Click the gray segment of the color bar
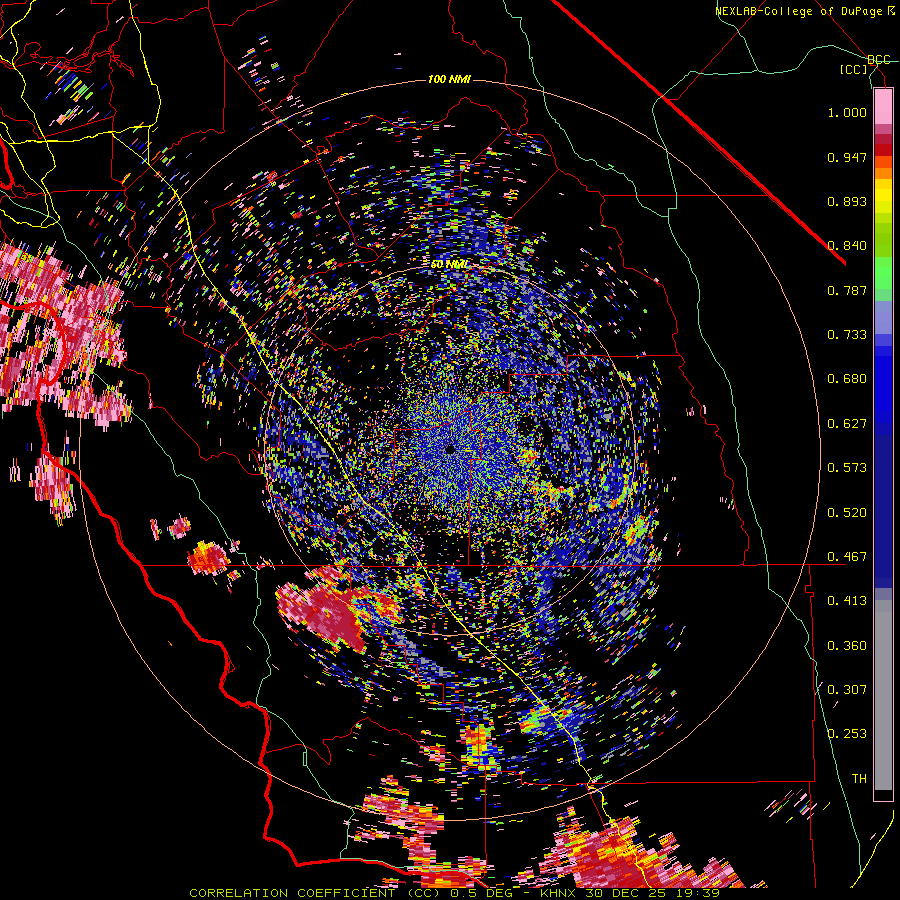Viewport: 900px width, 900px height. click(x=883, y=695)
